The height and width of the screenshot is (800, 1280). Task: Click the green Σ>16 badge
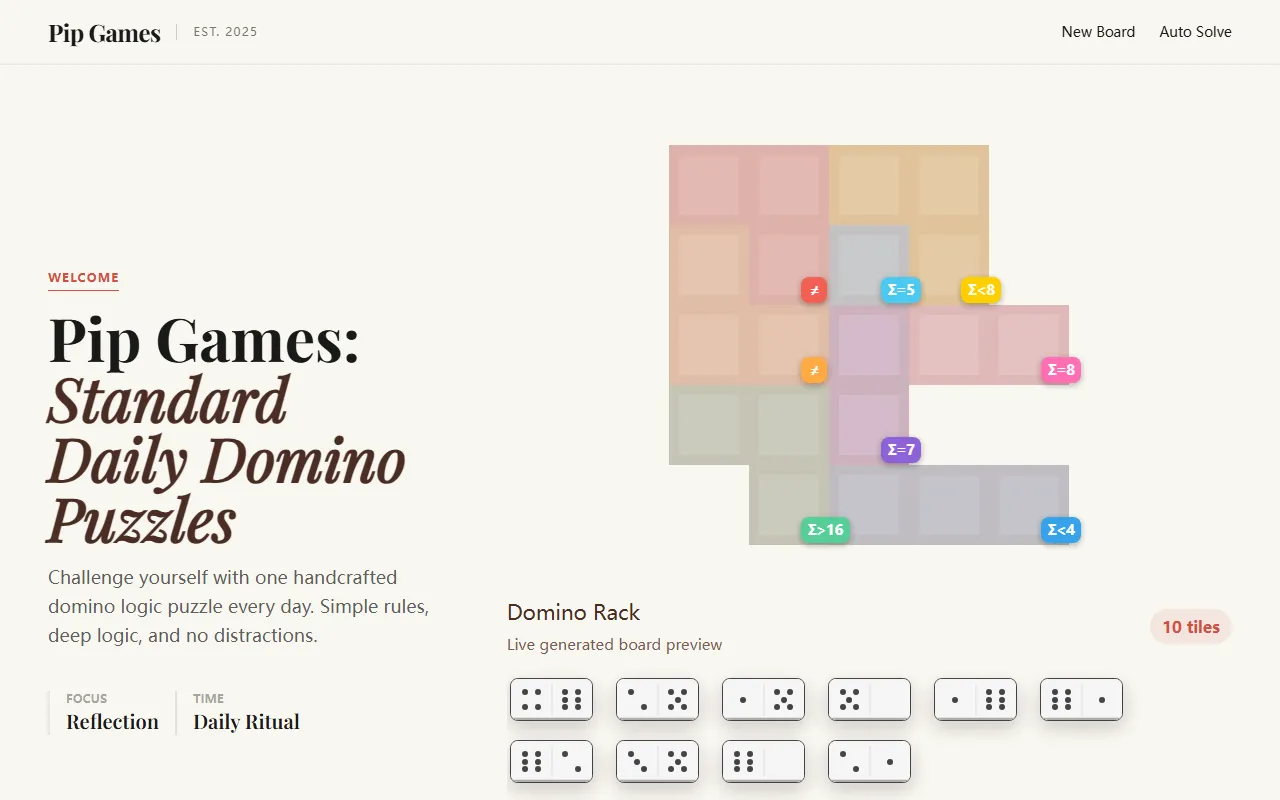tap(825, 530)
